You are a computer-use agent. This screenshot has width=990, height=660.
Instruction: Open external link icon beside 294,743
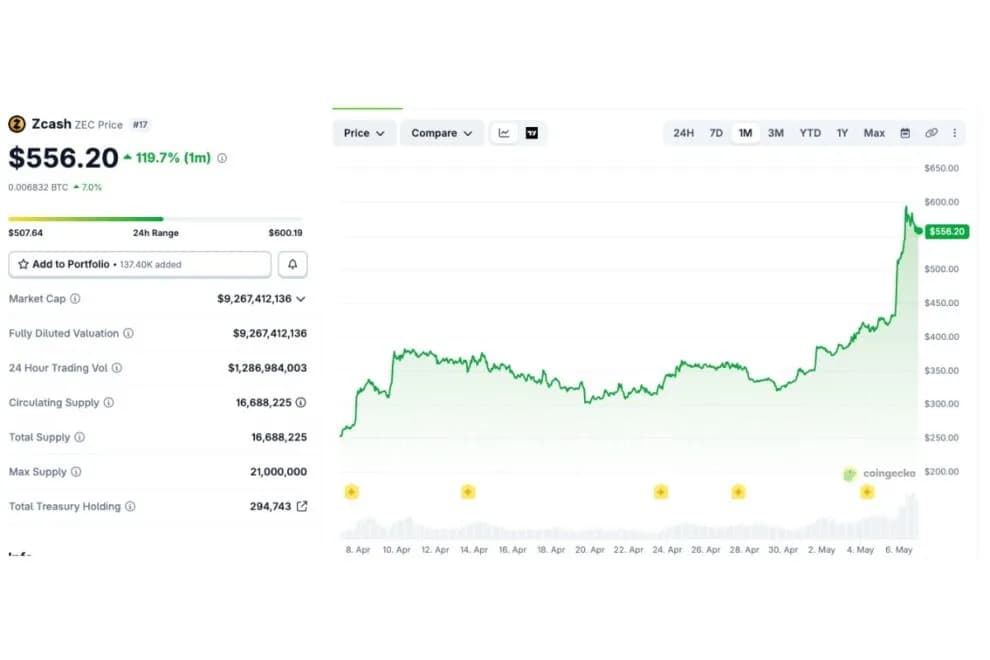click(302, 506)
